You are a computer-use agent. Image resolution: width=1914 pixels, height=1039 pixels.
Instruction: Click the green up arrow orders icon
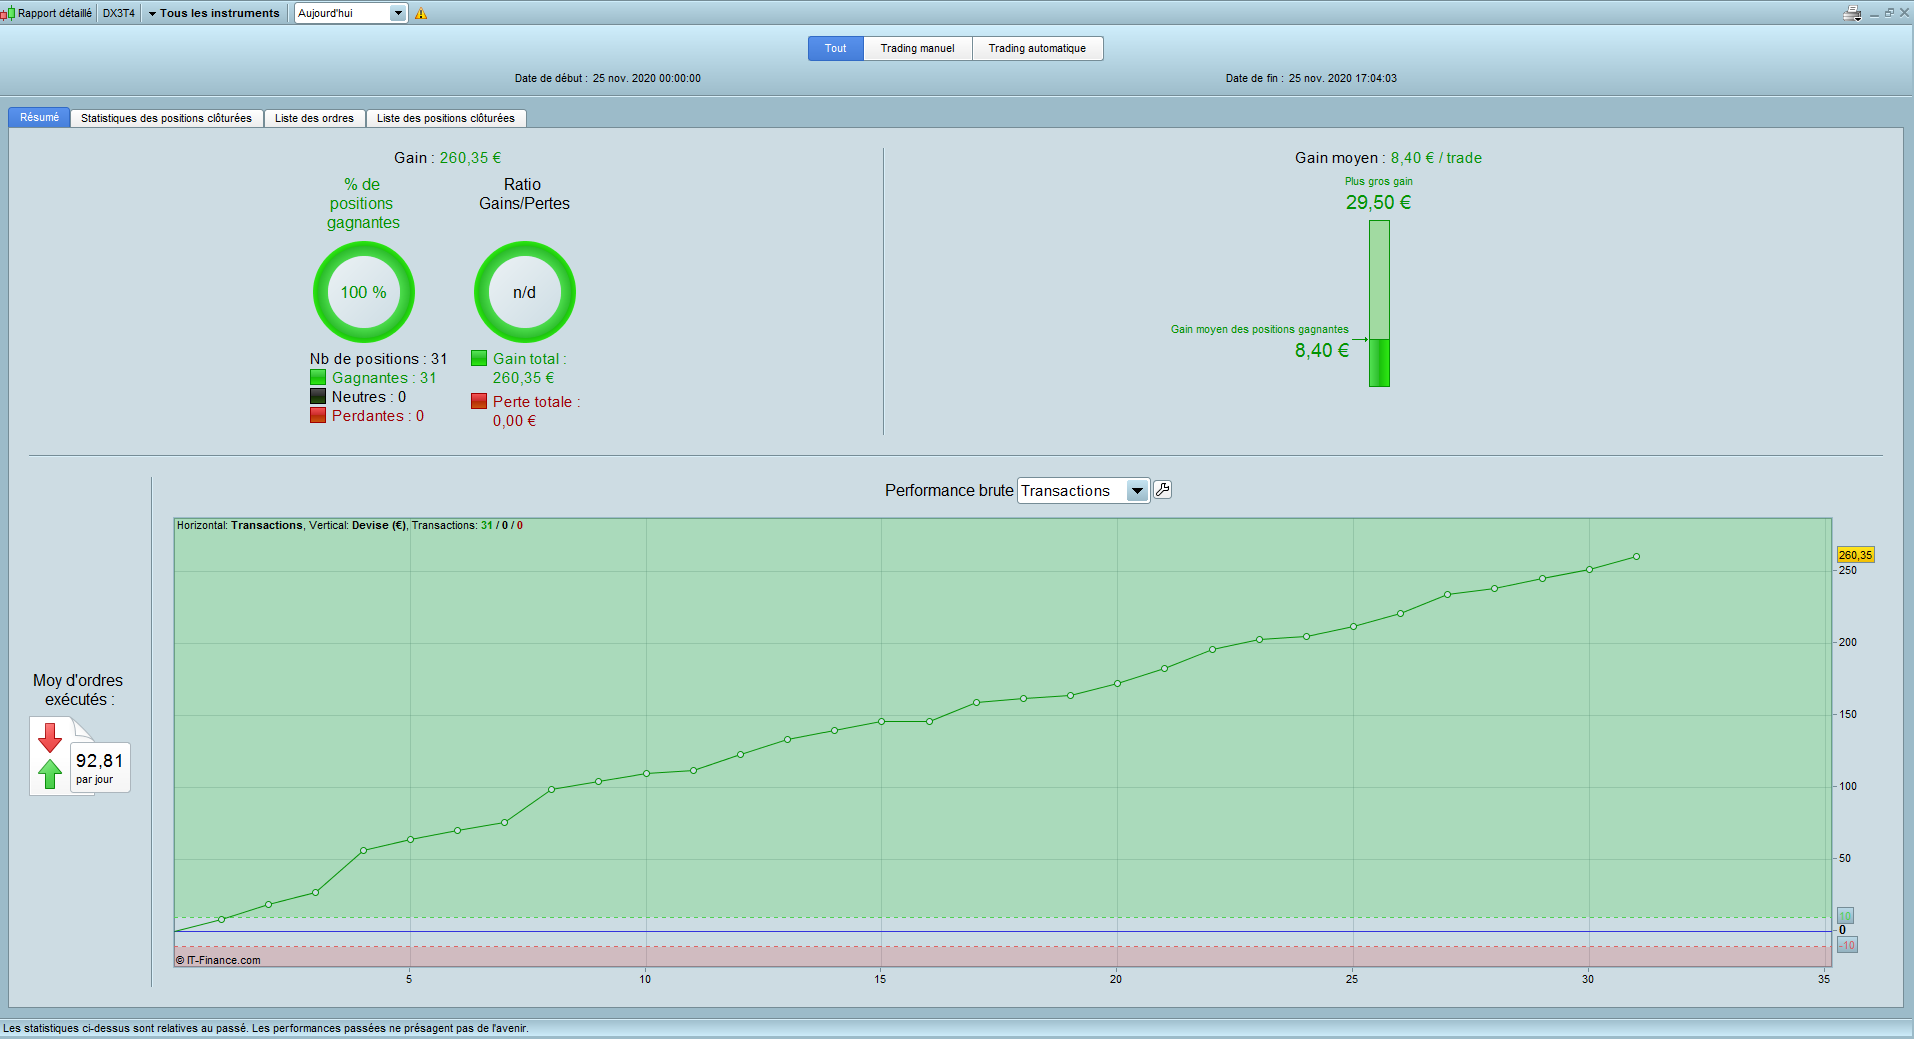(50, 773)
